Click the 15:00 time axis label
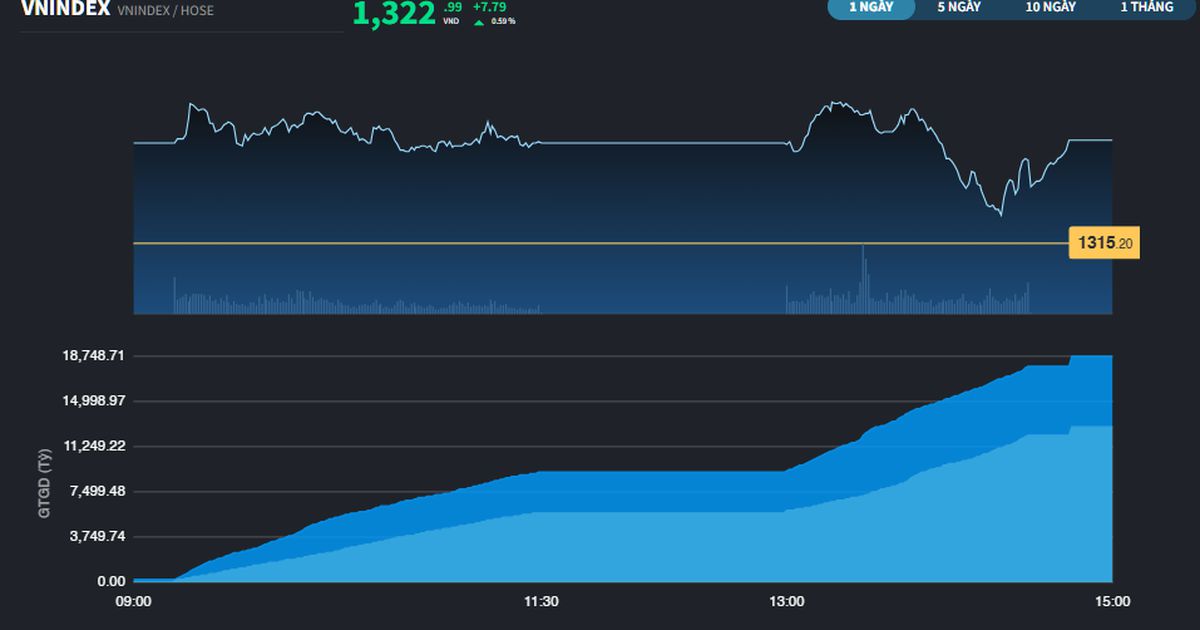Viewport: 1200px width, 630px height. (x=1112, y=601)
